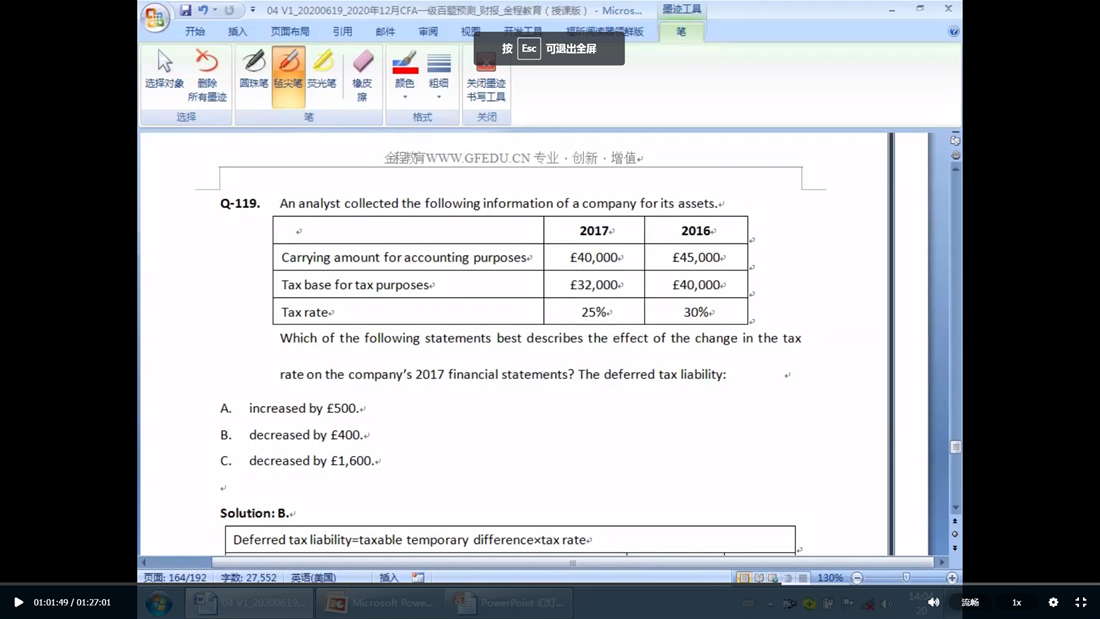Image resolution: width=1100 pixels, height=619 pixels.
Task: Click the vertical scrollbar thumb
Action: point(955,447)
